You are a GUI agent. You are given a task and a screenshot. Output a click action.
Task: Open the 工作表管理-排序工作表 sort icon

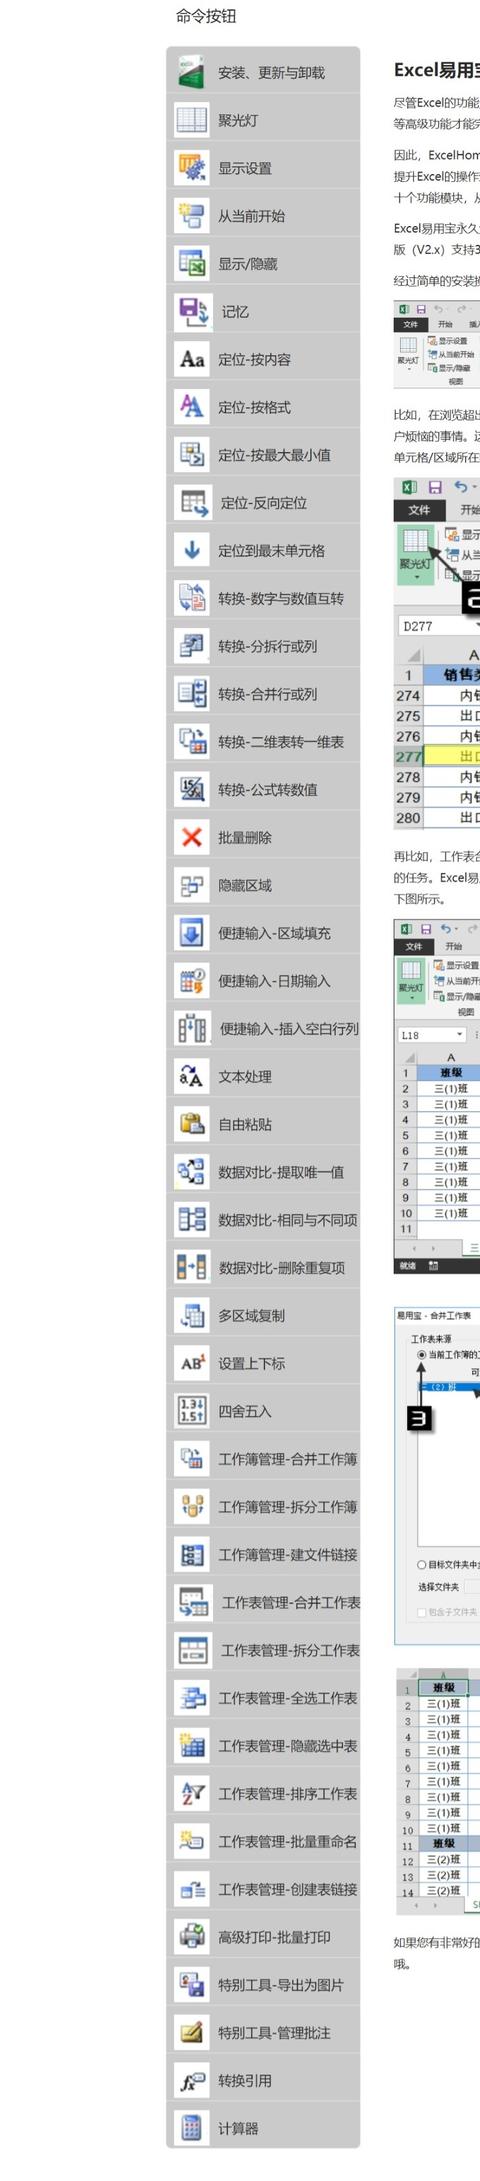[192, 1794]
